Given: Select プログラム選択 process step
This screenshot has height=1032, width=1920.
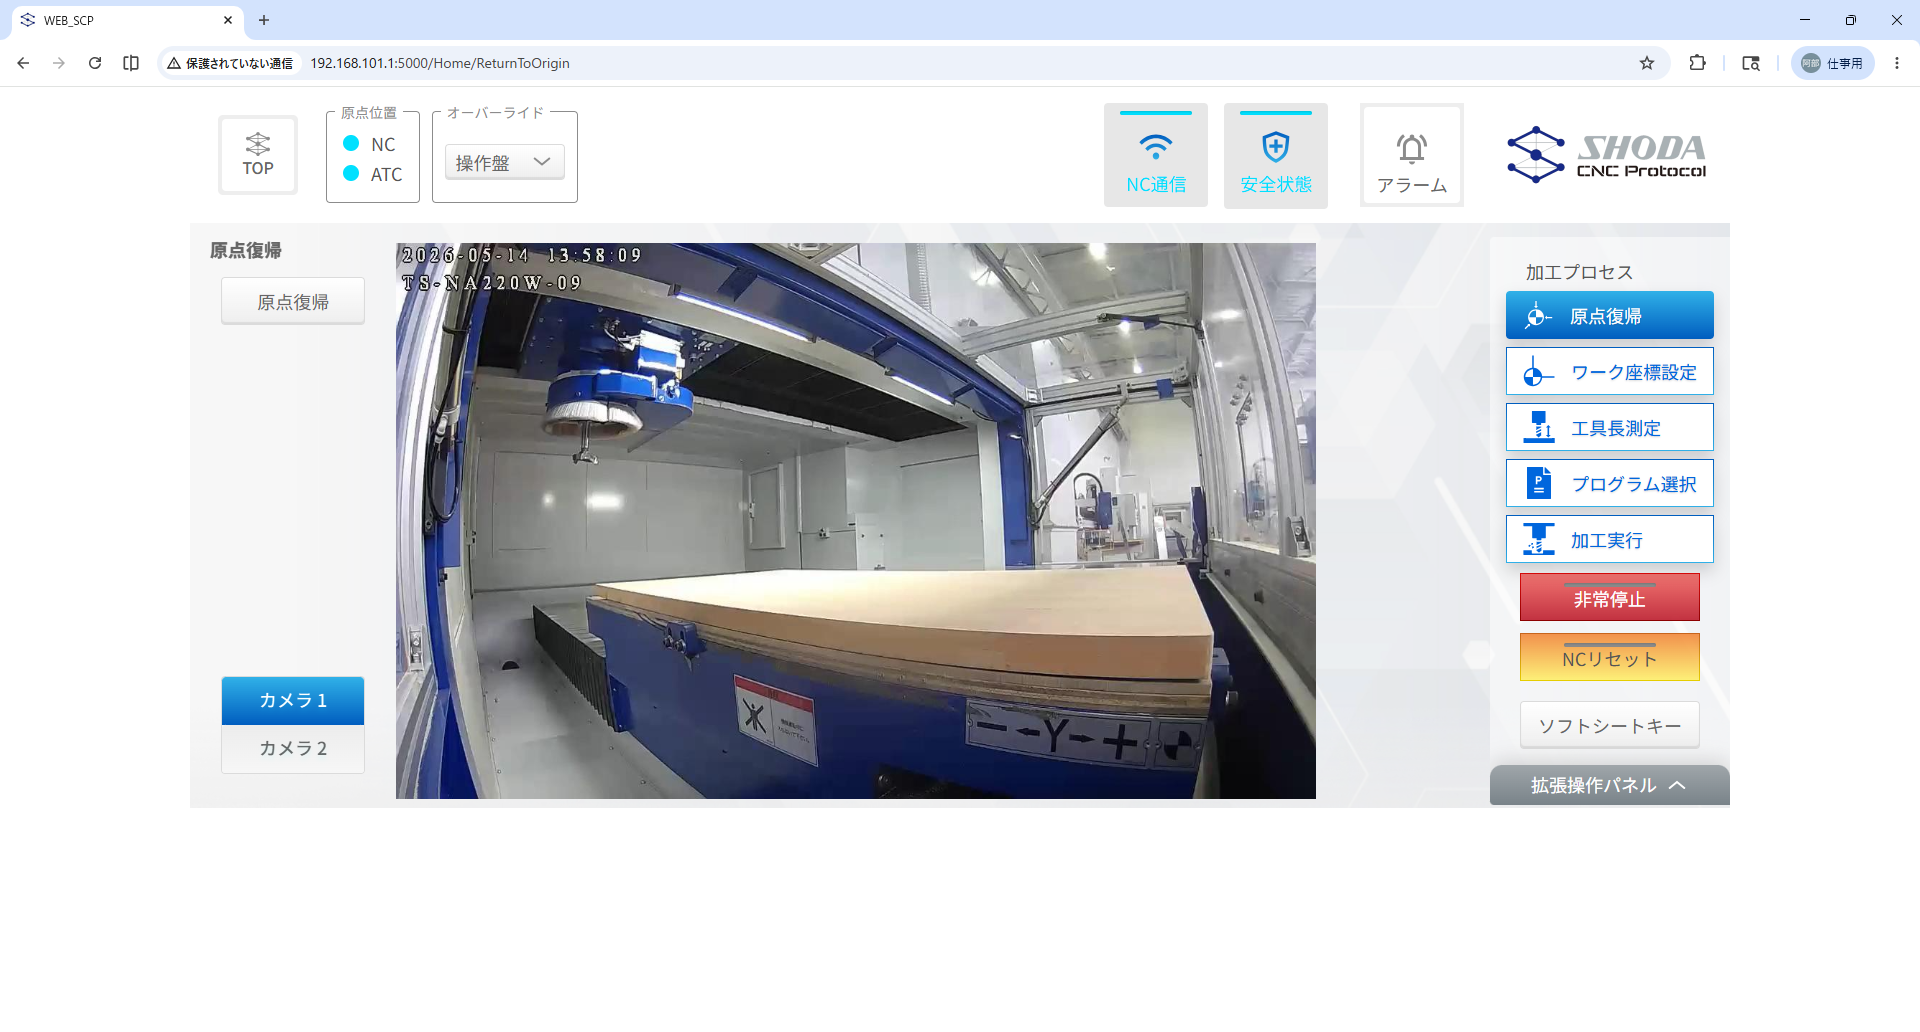Looking at the screenshot, I should click(1610, 484).
